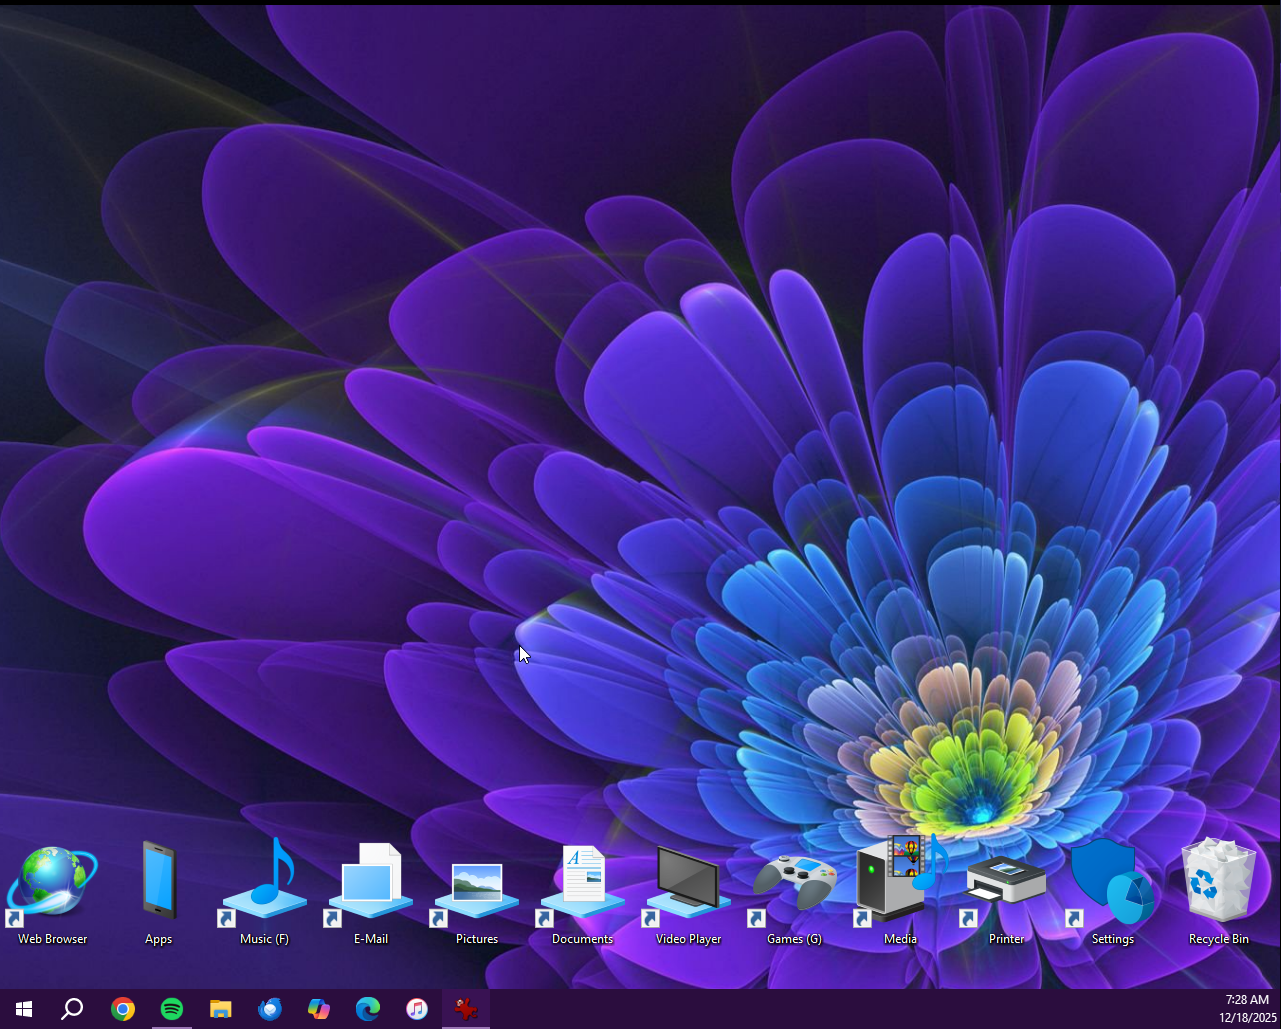This screenshot has width=1281, height=1029.
Task: Switch to the red IrfanView taskbar app
Action: [x=466, y=1009]
